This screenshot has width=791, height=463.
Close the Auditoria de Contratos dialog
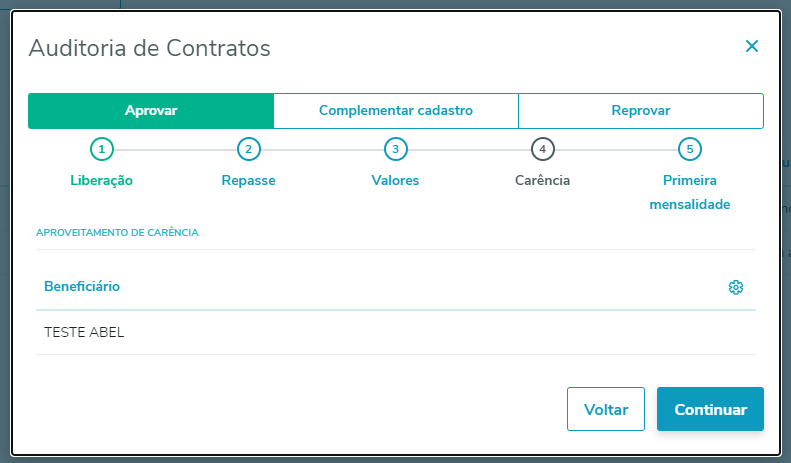[752, 46]
